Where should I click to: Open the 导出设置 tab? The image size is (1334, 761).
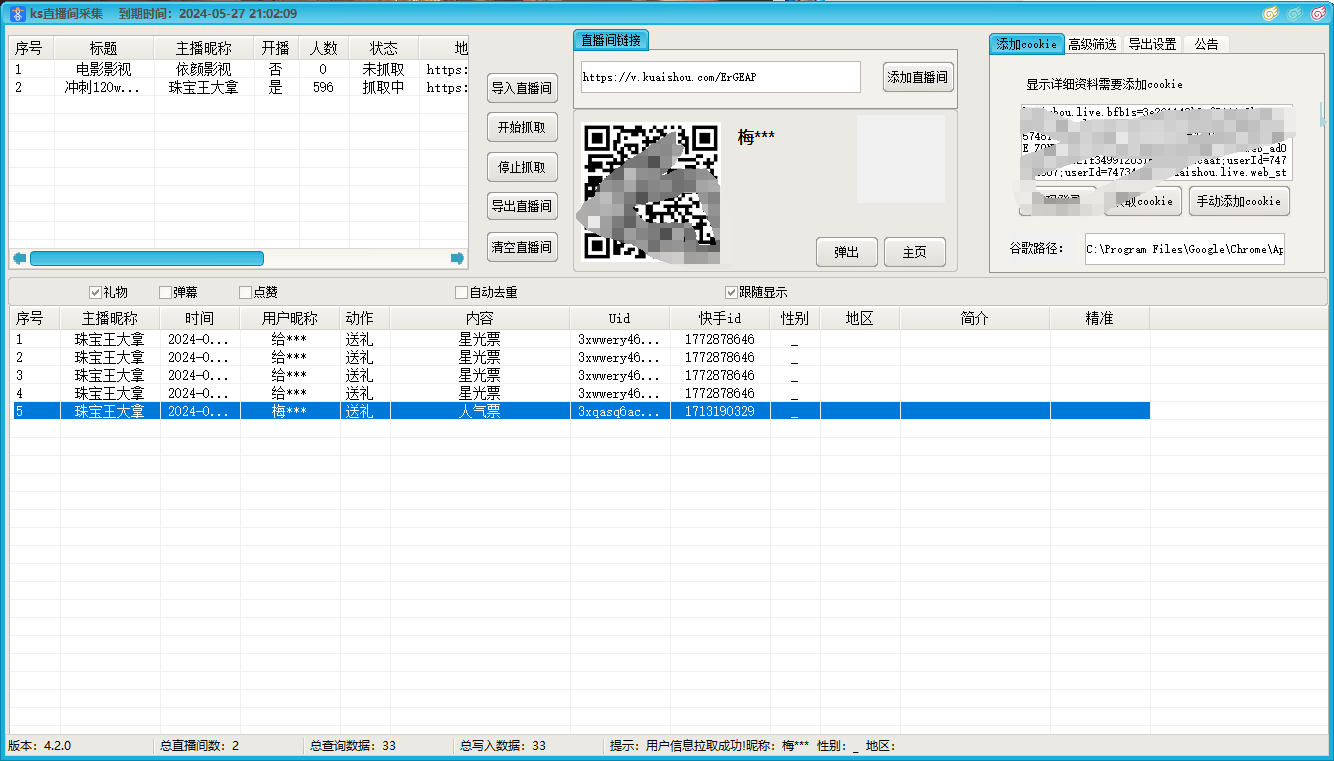pos(1152,44)
